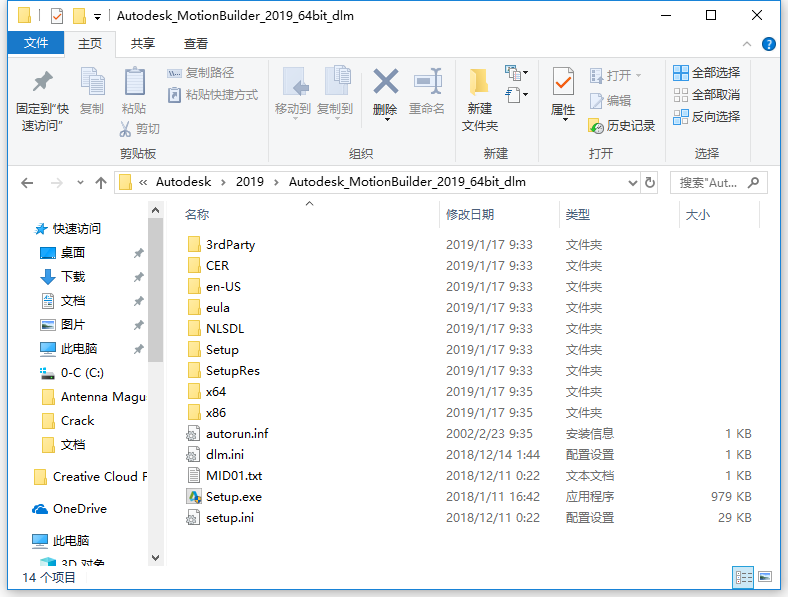Go up one folder level

101,183
